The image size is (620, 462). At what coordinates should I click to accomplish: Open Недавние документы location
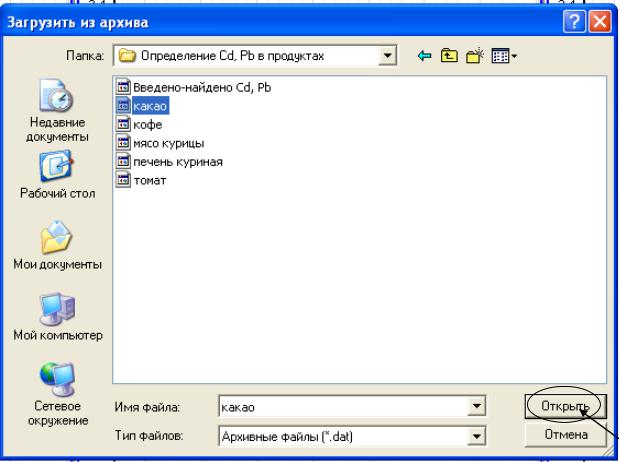(x=57, y=111)
